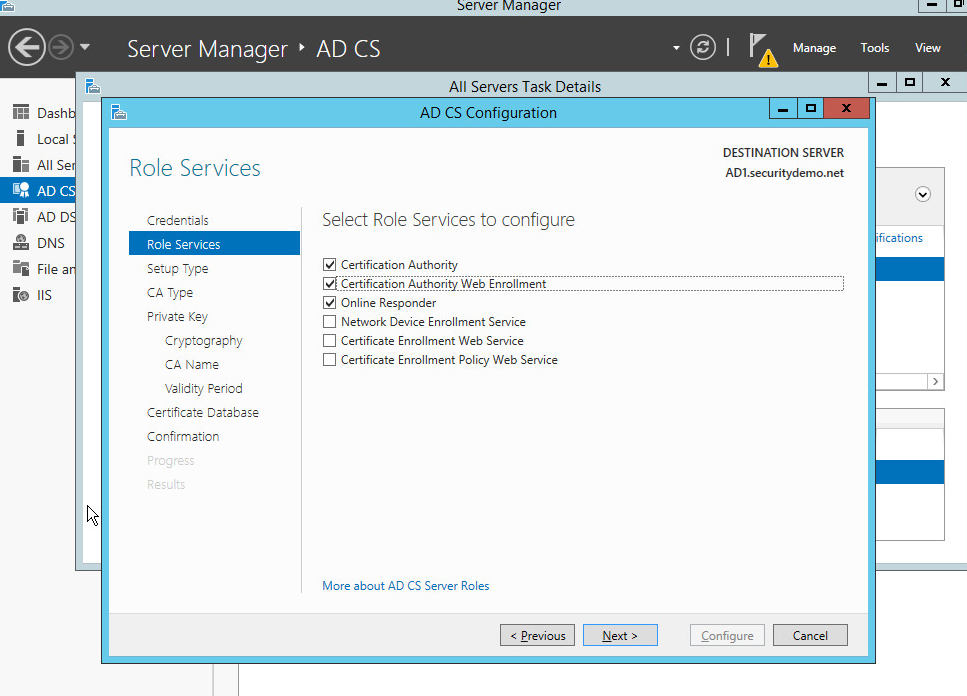Click the Next button
This screenshot has height=696, width=967.
click(620, 635)
